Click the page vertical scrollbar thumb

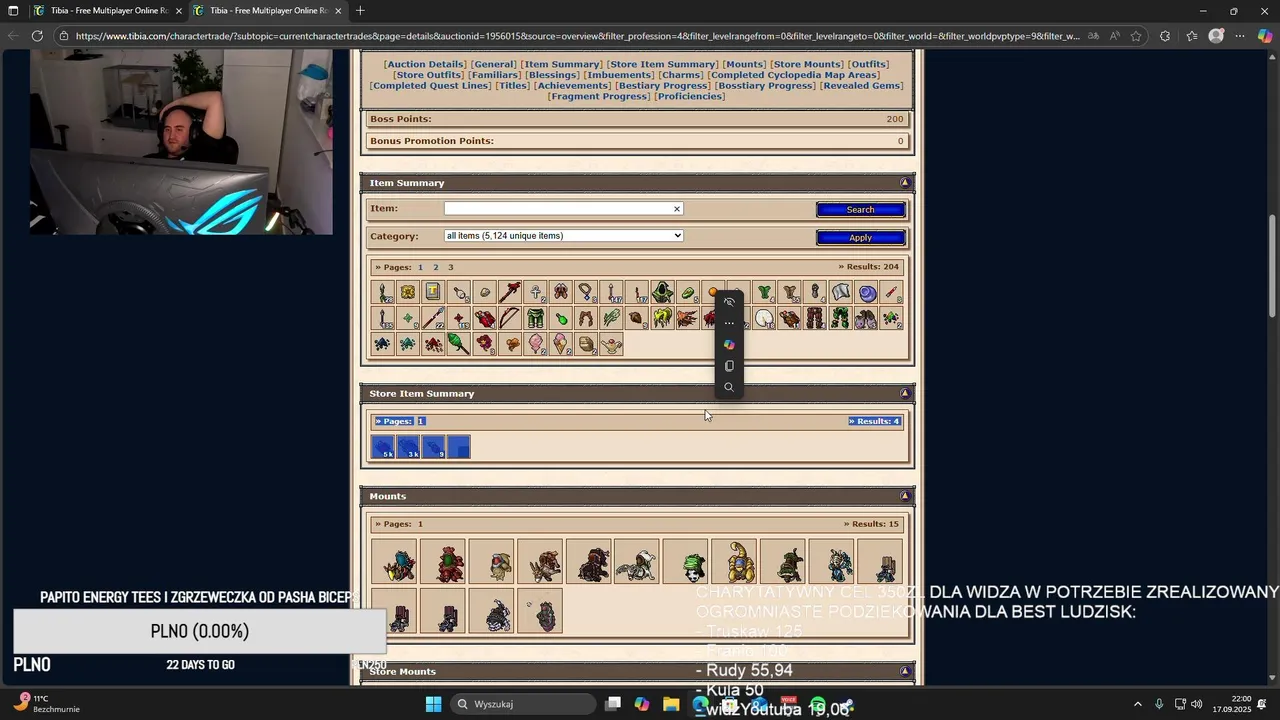coord(1273,266)
